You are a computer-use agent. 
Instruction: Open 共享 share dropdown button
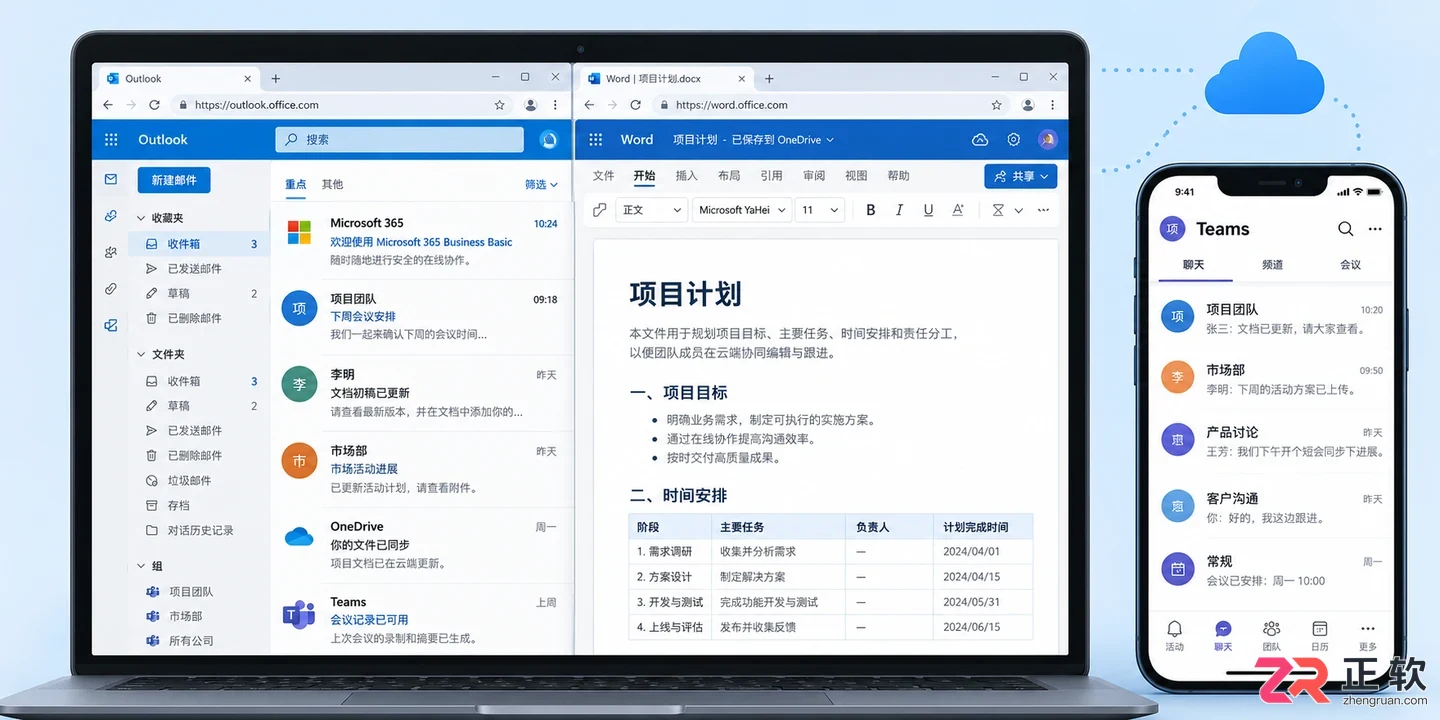(x=1021, y=176)
